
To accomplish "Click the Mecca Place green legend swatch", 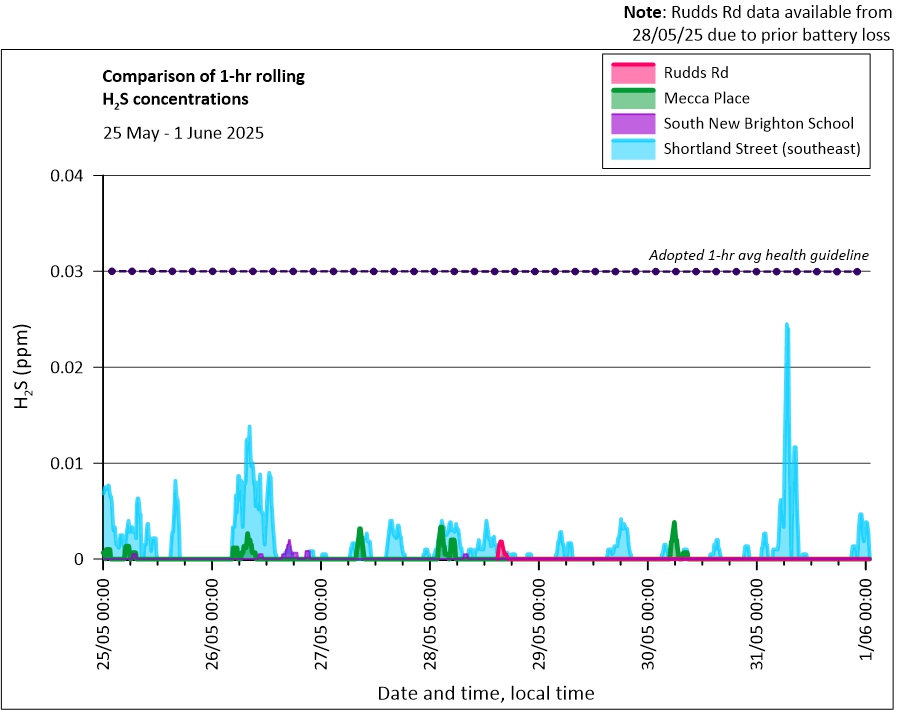I will click(x=633, y=99).
